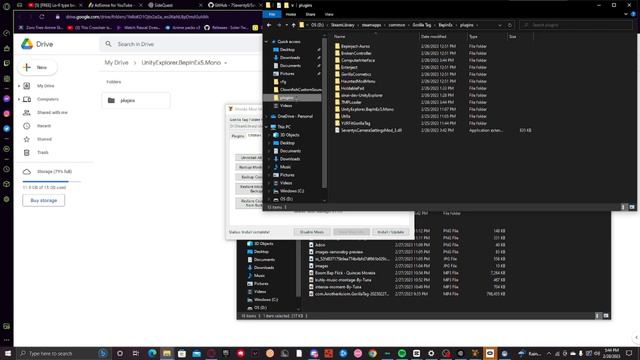The image size is (640, 360).
Task: Open Instagram in the browser sidebar
Action: click(7, 113)
